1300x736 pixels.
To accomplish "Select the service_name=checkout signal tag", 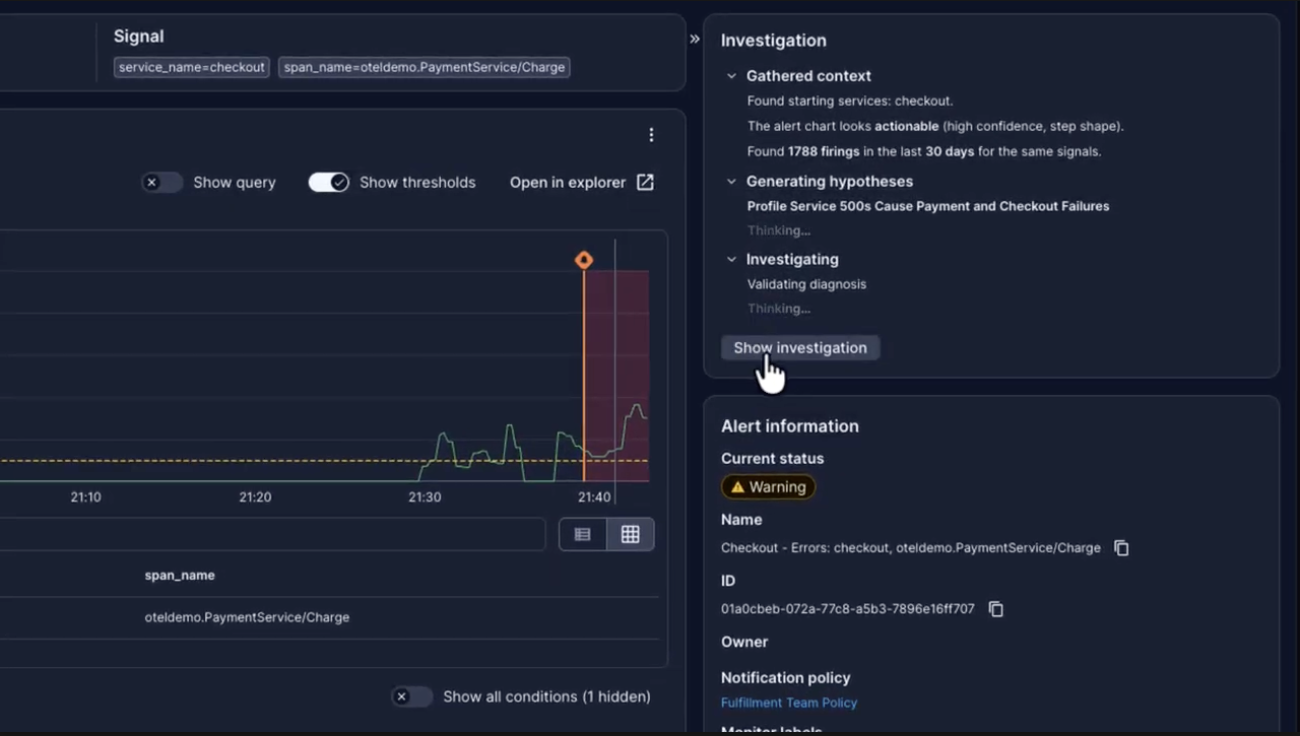I will (192, 67).
